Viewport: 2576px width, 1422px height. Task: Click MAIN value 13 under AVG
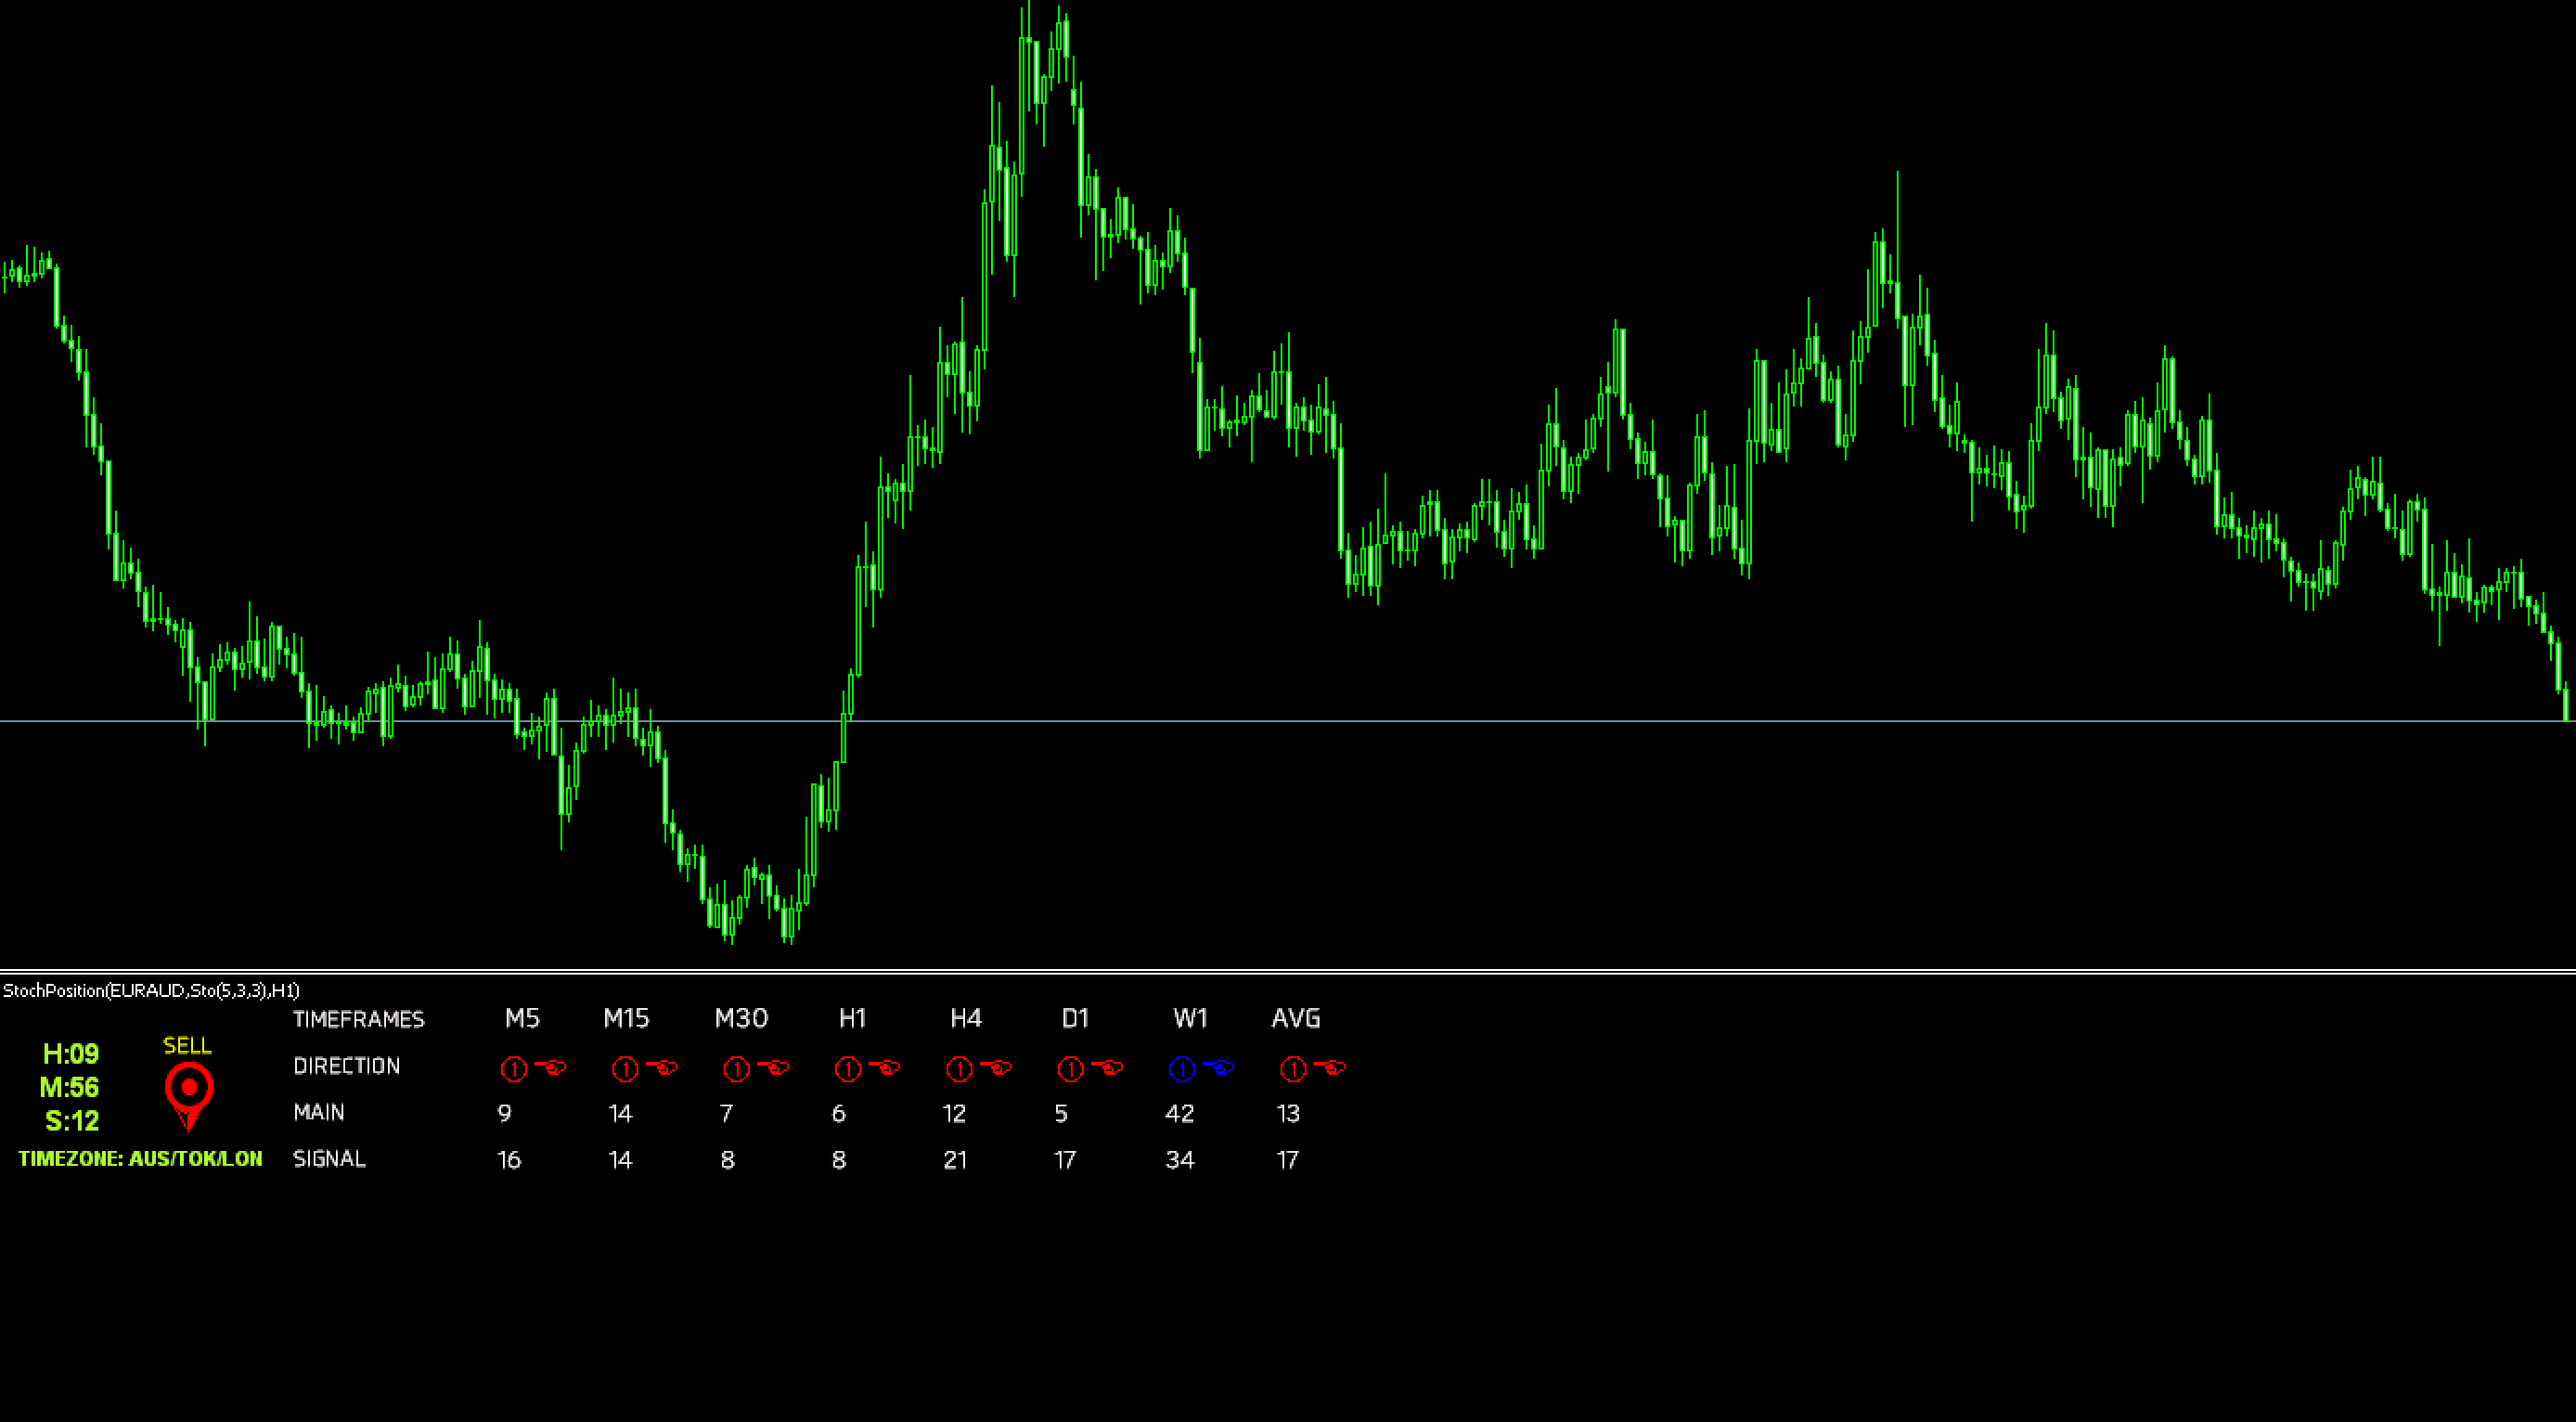[x=1288, y=1113]
